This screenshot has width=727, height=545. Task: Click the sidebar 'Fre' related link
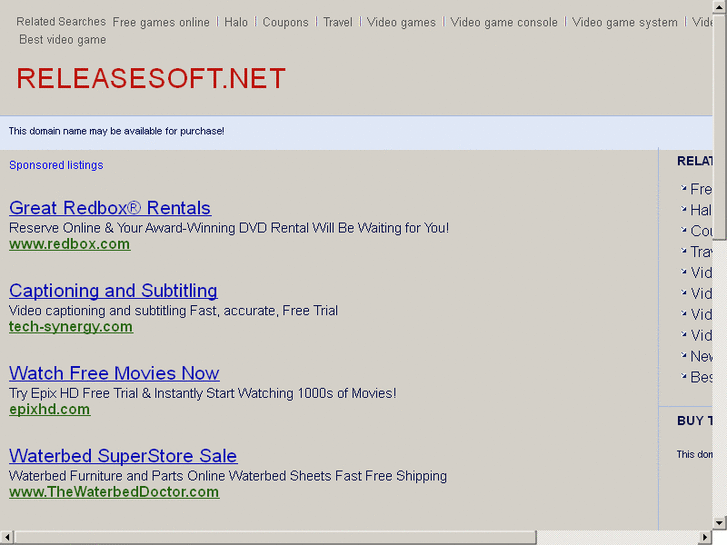coord(701,189)
